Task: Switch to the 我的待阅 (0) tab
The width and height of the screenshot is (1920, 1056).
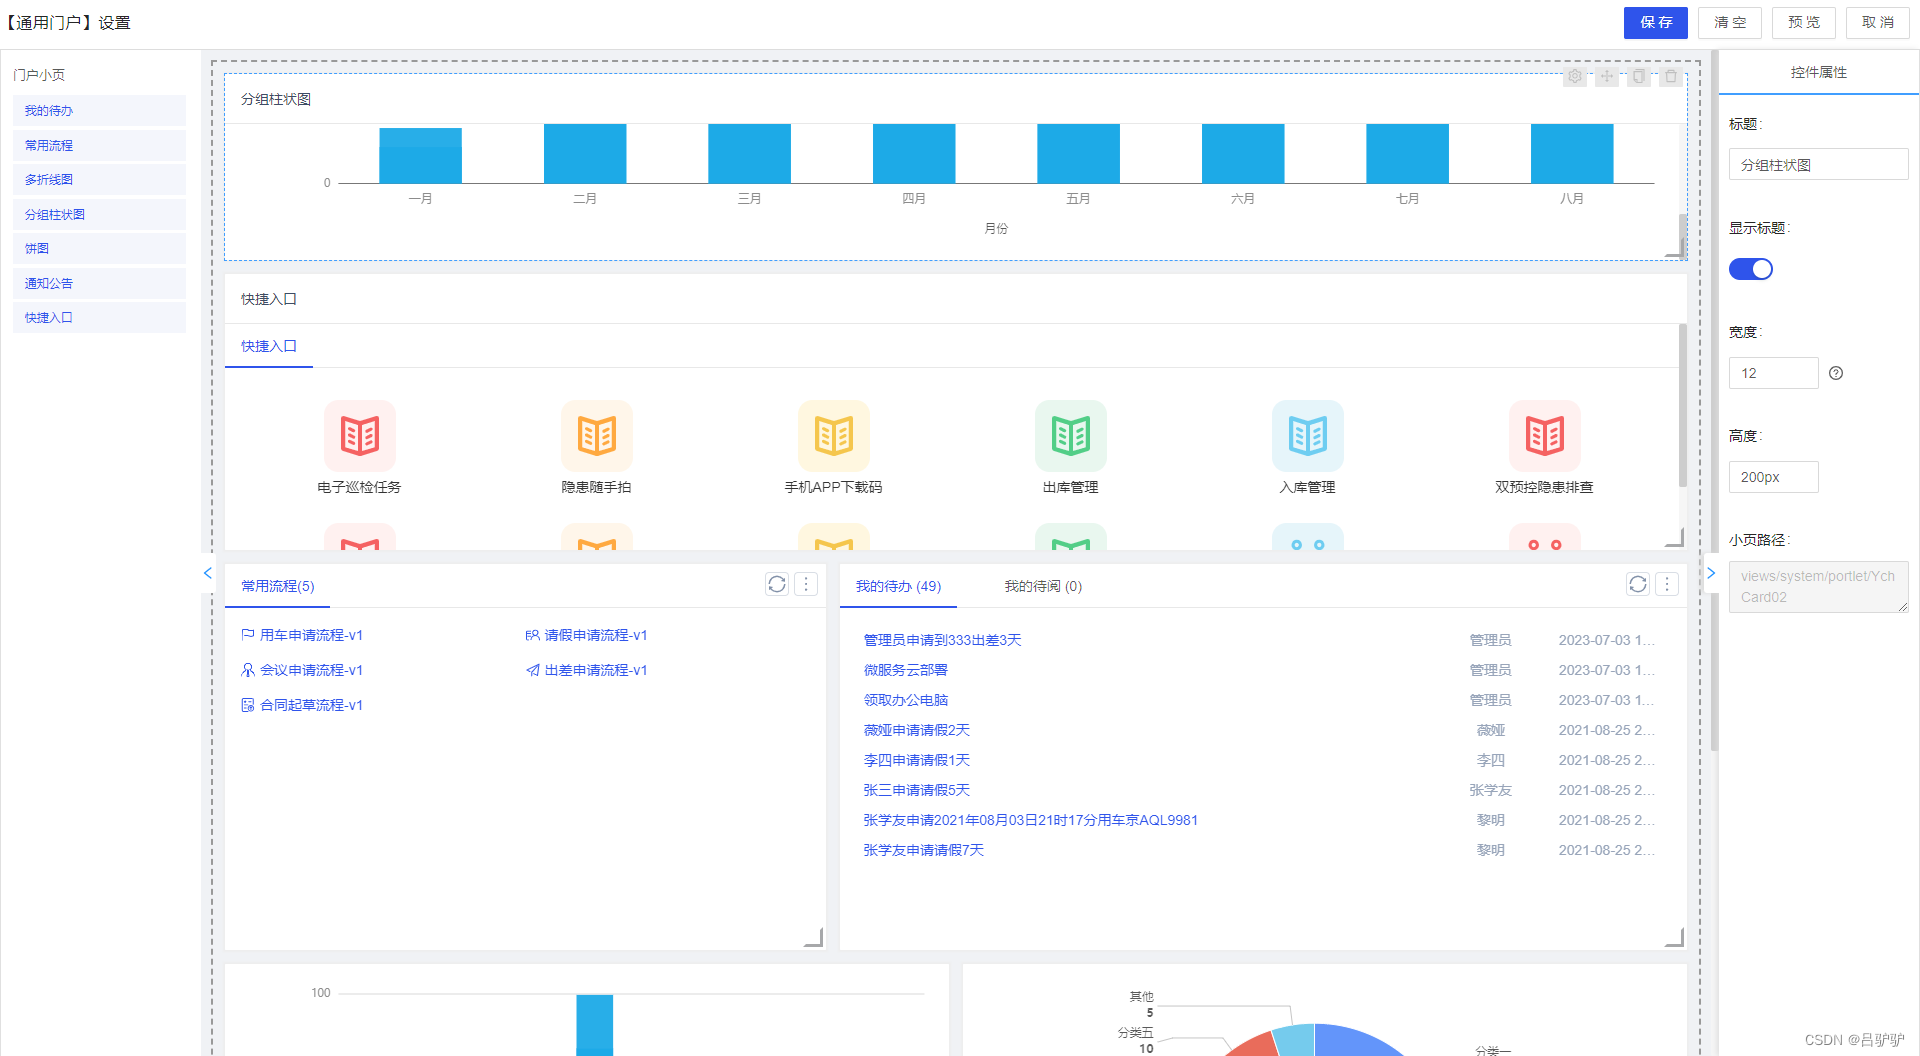Action: 1043,586
